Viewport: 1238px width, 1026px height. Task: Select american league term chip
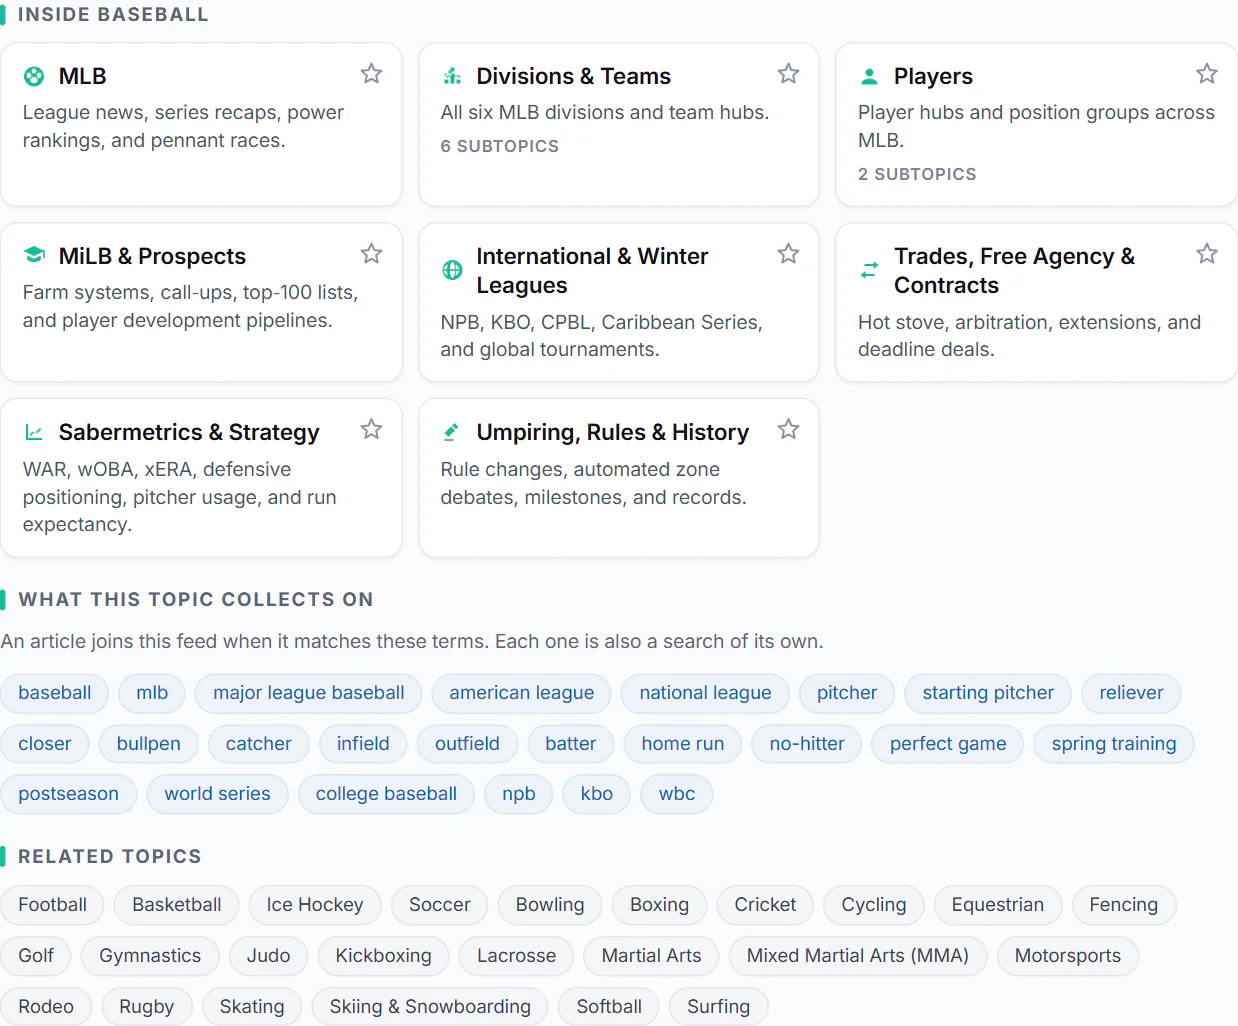coord(522,693)
